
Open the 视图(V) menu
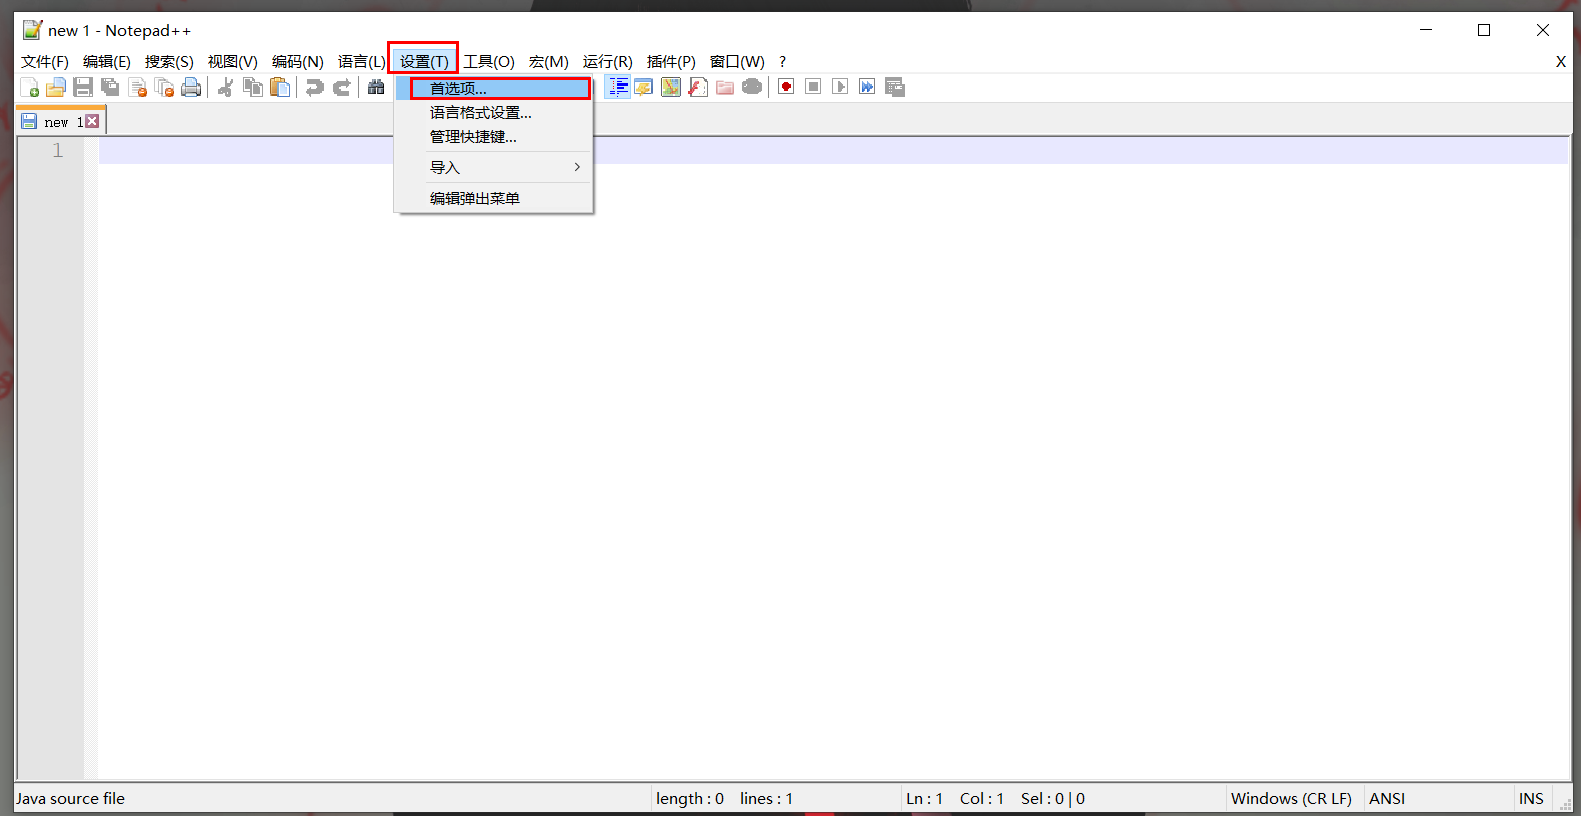pyautogui.click(x=233, y=62)
